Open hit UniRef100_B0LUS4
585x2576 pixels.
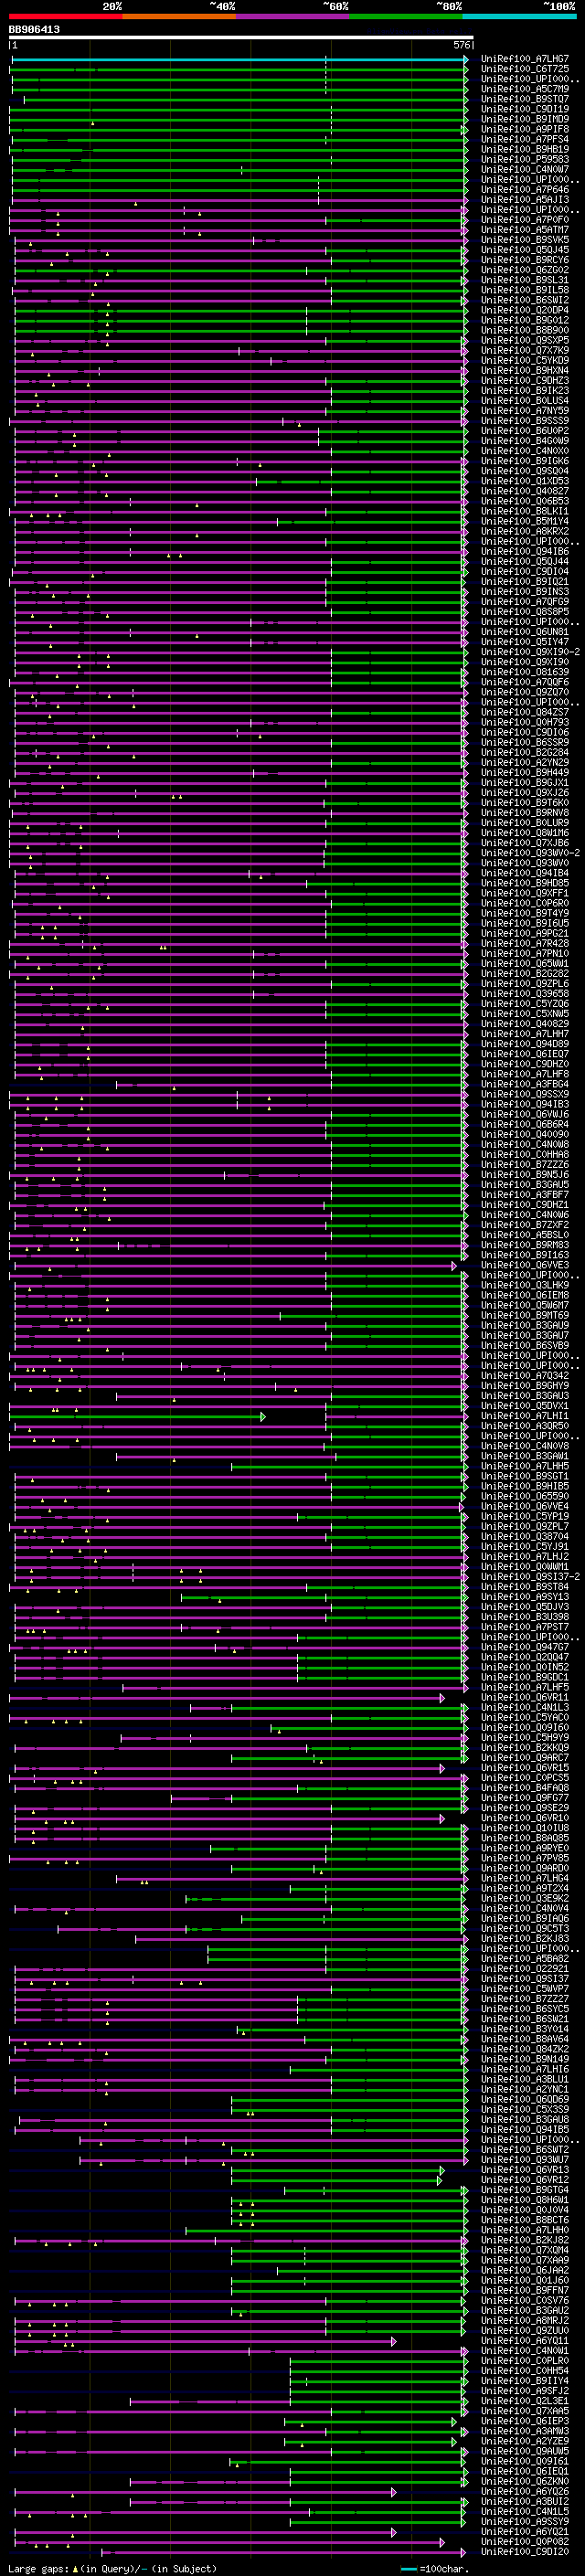(524, 400)
